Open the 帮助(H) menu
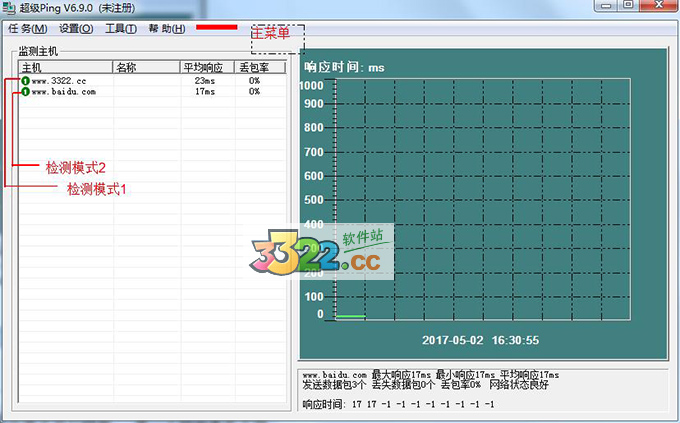680x423 pixels. 166,29
